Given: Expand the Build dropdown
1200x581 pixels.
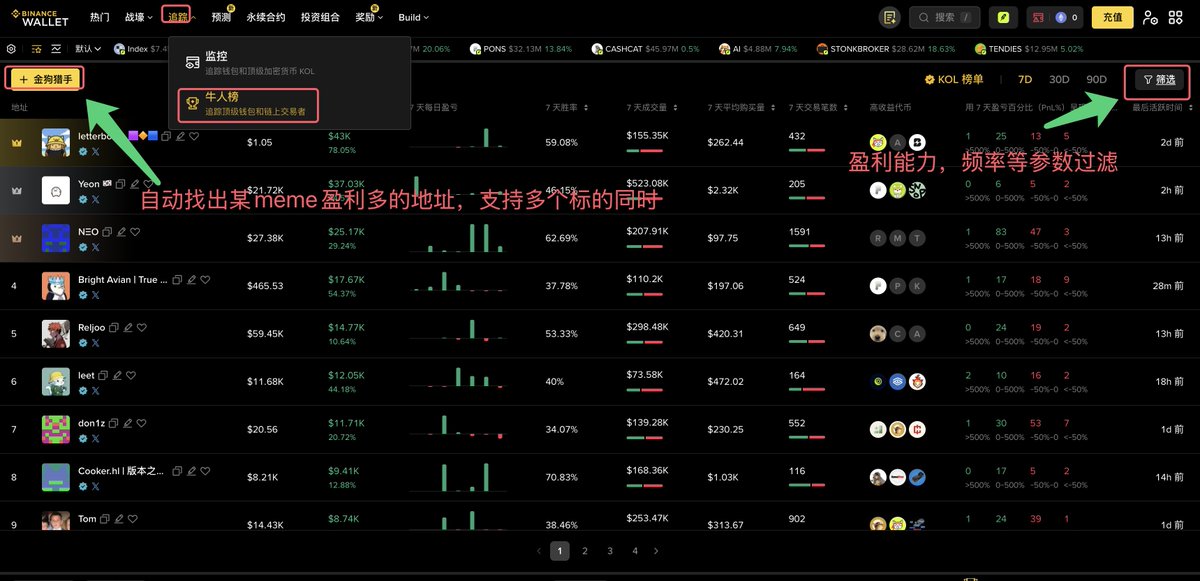Looking at the screenshot, I should click(413, 17).
